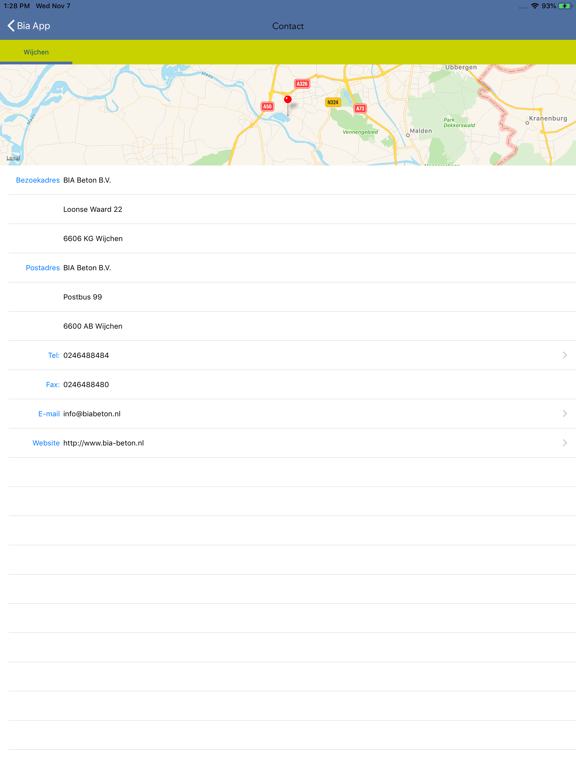
Task: Tap Vennengebied label on map
Action: coord(360,132)
